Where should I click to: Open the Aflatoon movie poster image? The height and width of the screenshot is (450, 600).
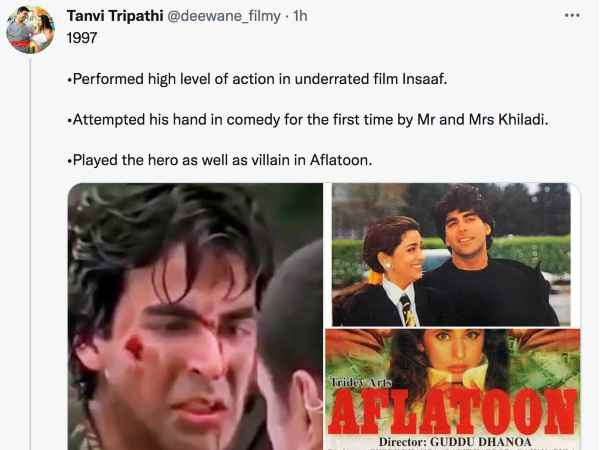[x=453, y=389]
